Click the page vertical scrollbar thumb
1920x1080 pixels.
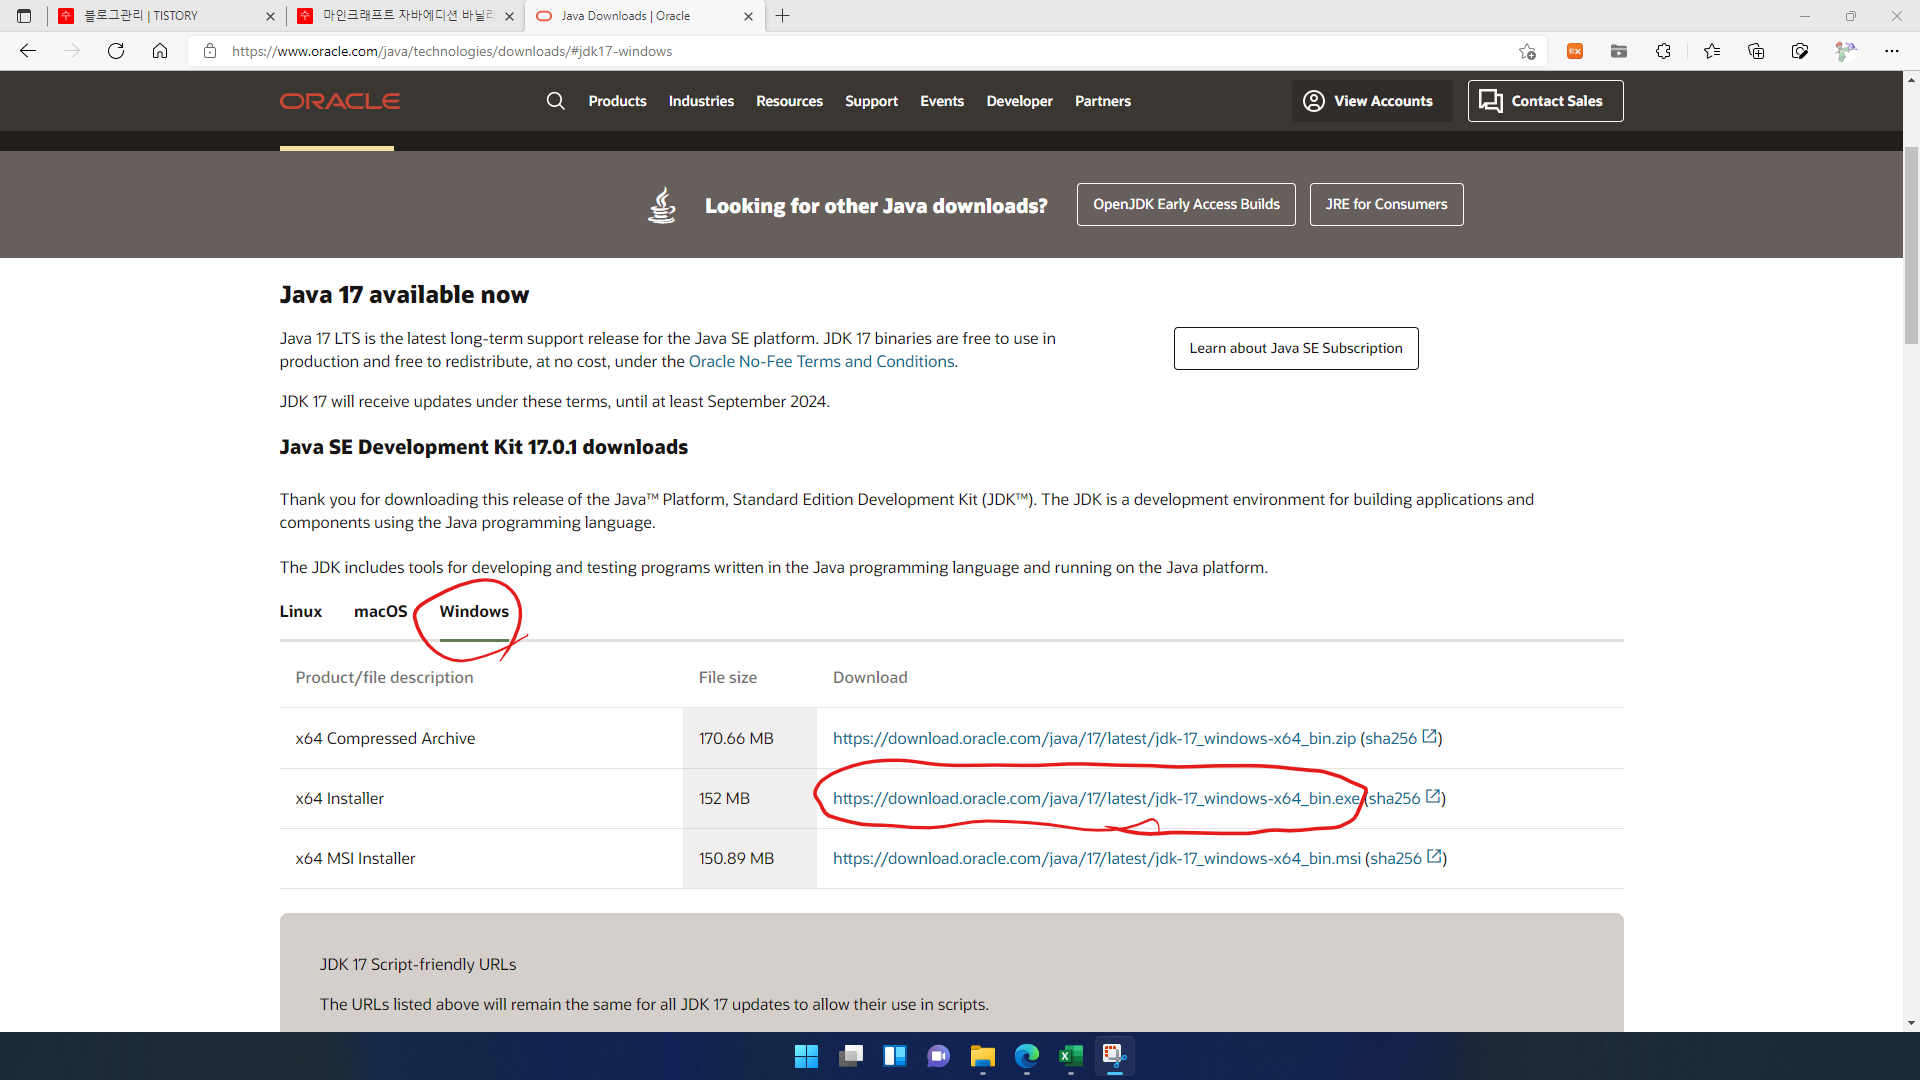click(x=1911, y=245)
